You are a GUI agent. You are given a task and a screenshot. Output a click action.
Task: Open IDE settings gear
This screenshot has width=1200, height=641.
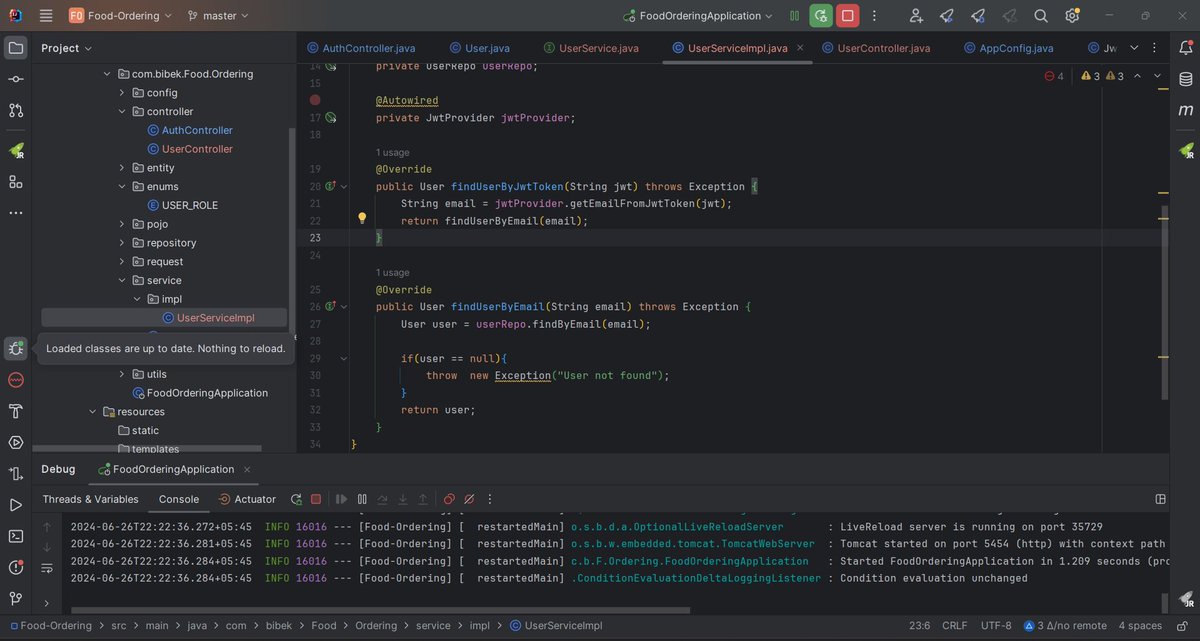coord(1072,16)
